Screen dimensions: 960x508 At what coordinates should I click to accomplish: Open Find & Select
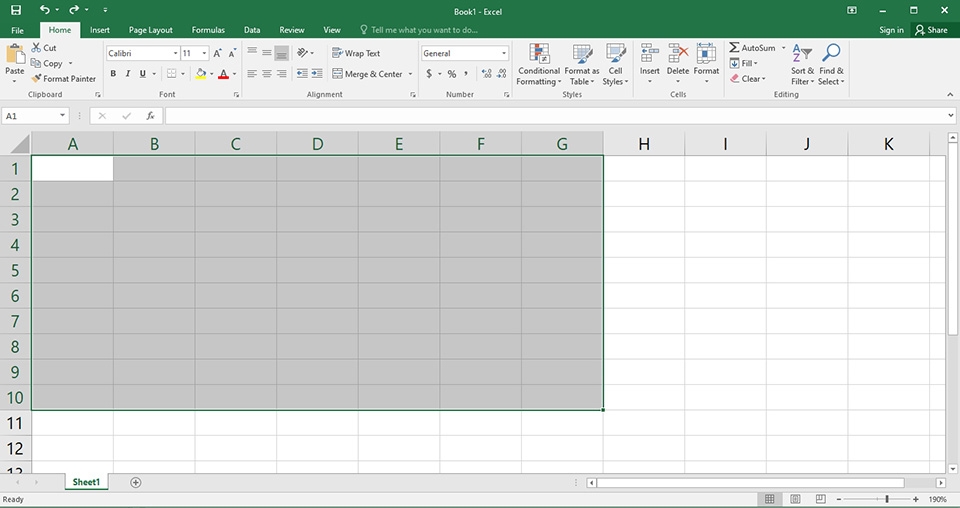click(831, 65)
